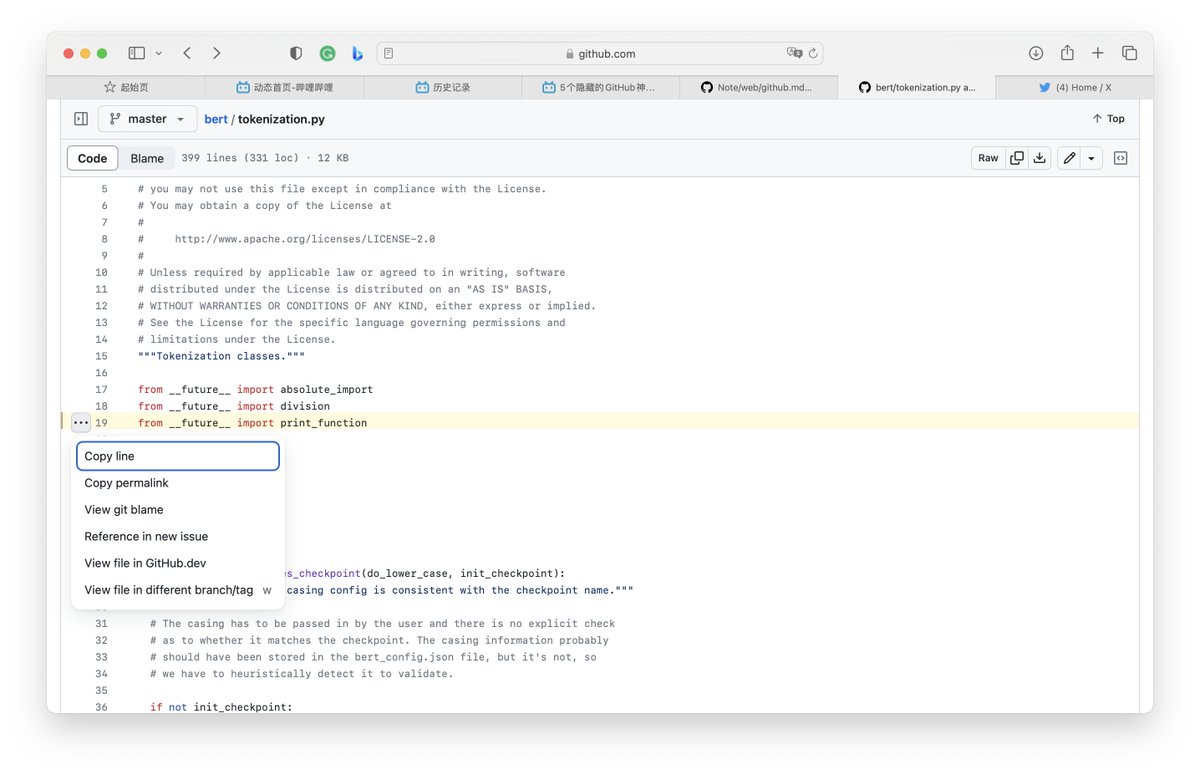Screen dimensions: 1200x775
Task: Click the Apache license URL comment
Action: pos(305,239)
